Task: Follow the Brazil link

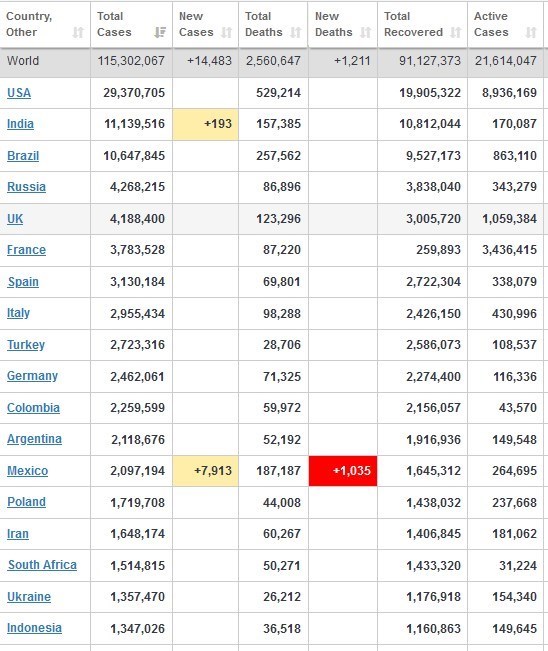Action: pyautogui.click(x=23, y=156)
